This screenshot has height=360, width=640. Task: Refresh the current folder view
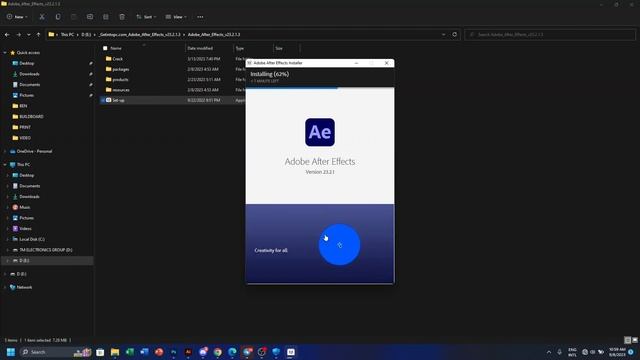(x=455, y=34)
